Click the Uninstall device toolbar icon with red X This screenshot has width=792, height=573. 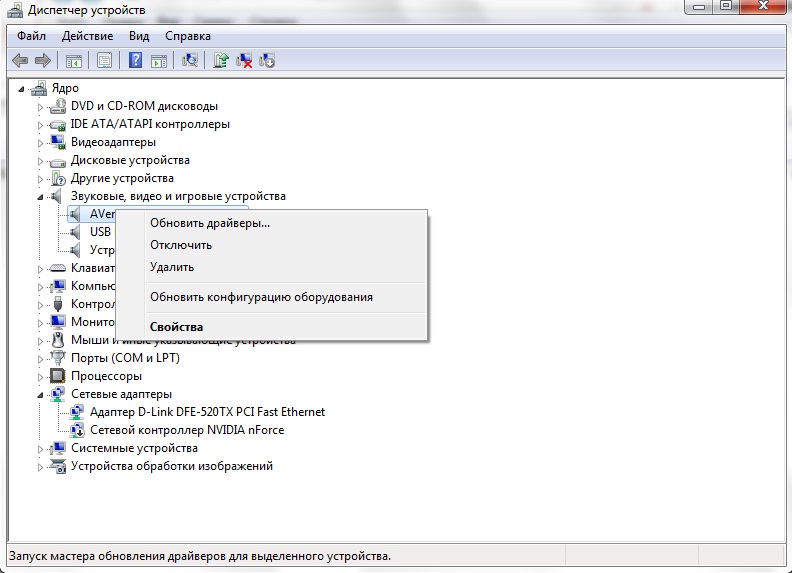(x=244, y=61)
